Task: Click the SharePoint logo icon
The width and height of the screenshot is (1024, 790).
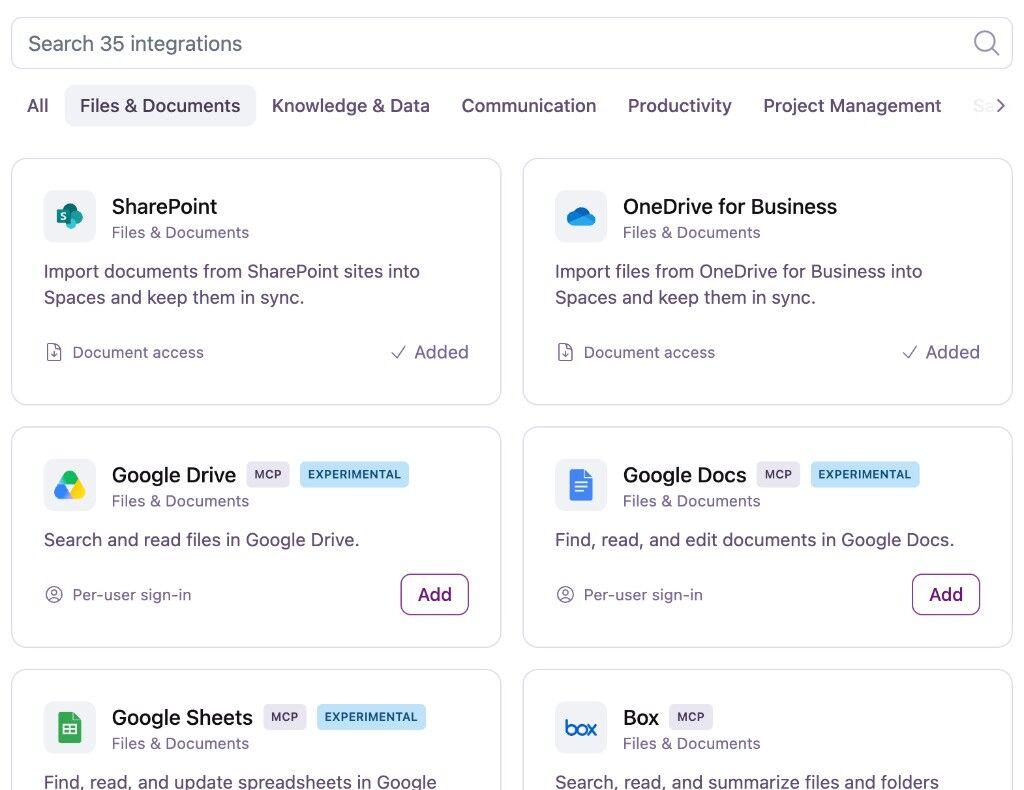Action: pos(70,216)
